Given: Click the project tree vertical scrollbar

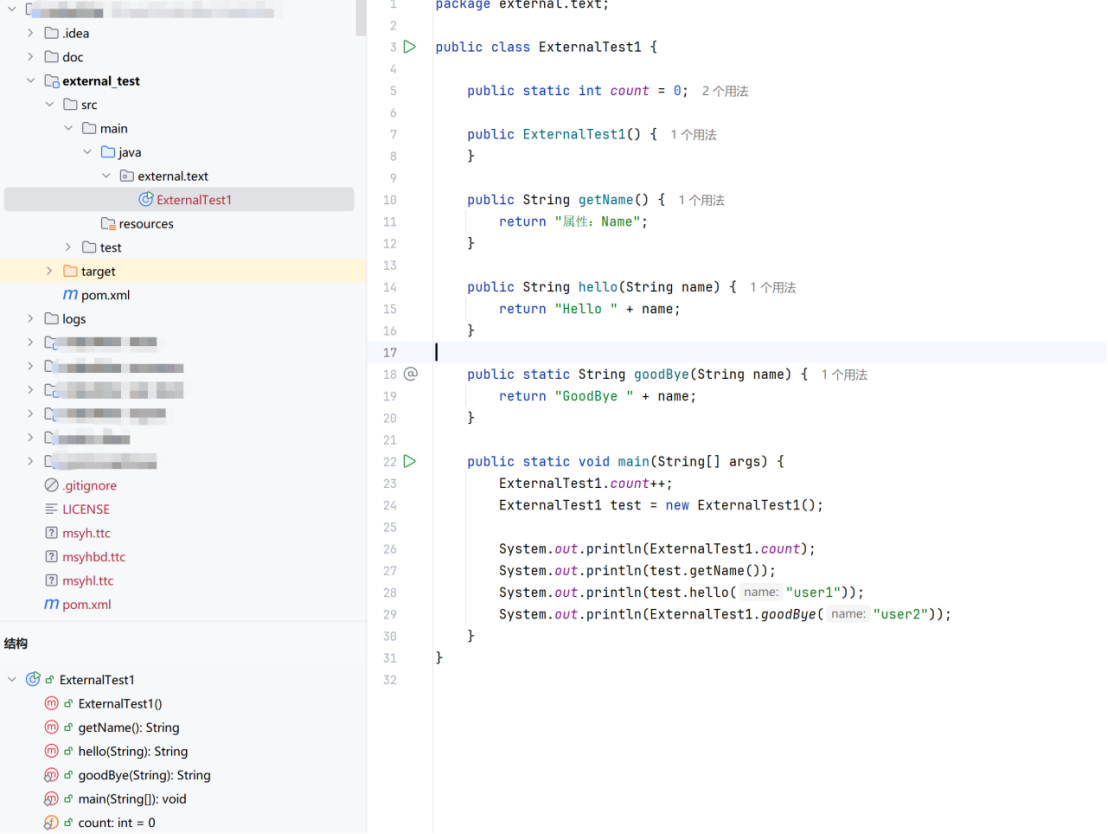Looking at the screenshot, I should [360, 18].
